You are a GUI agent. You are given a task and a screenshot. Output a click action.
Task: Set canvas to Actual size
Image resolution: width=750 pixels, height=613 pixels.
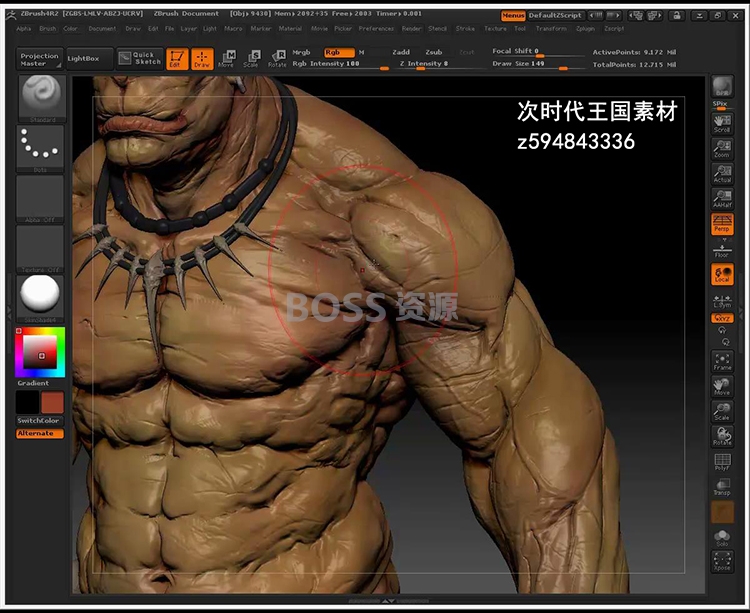click(722, 174)
